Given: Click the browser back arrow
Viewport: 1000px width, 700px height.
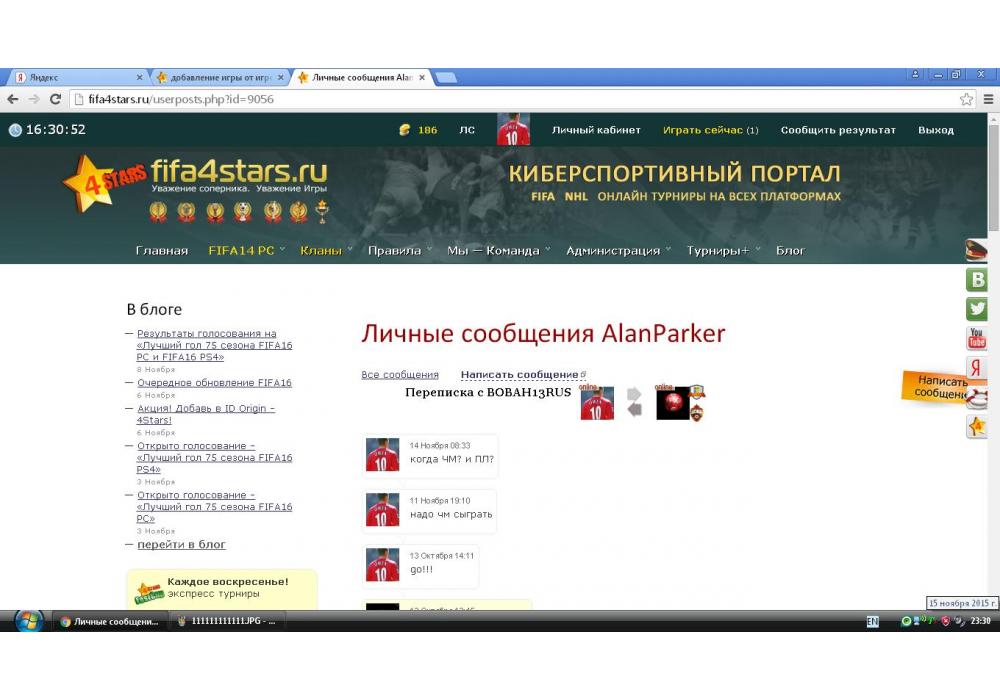Looking at the screenshot, I should [13, 99].
